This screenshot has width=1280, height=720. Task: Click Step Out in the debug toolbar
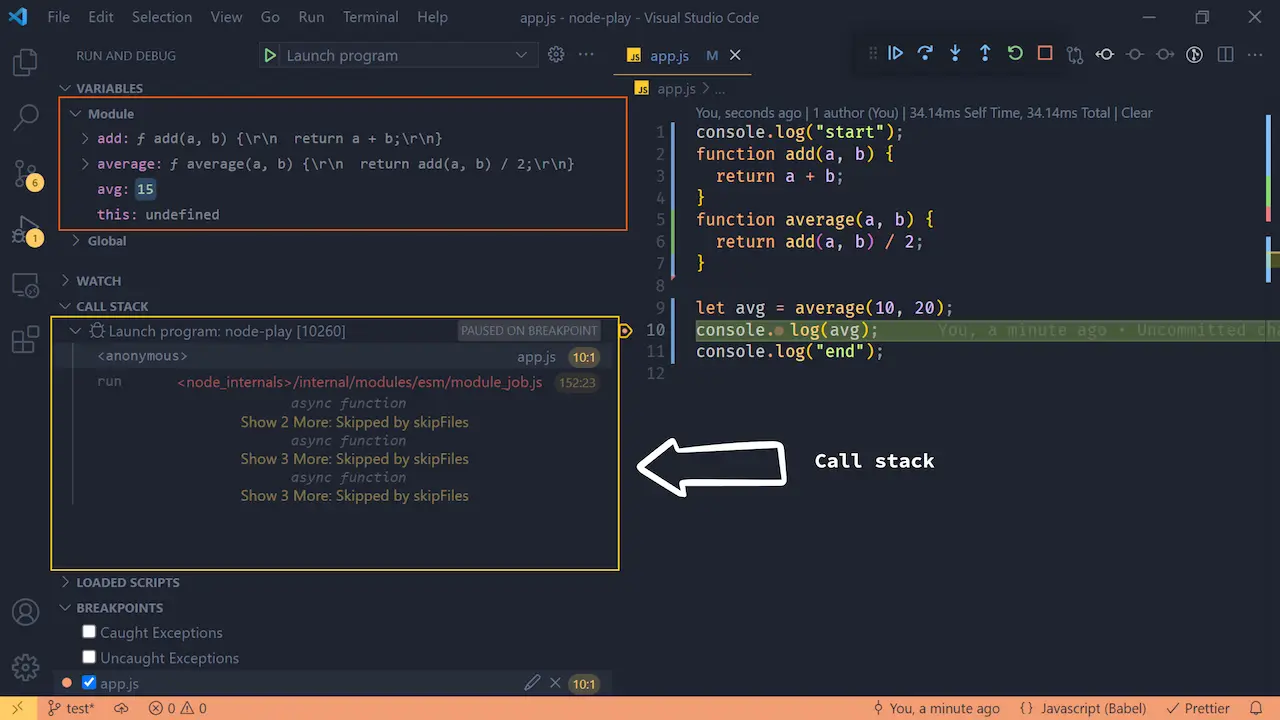tap(985, 54)
